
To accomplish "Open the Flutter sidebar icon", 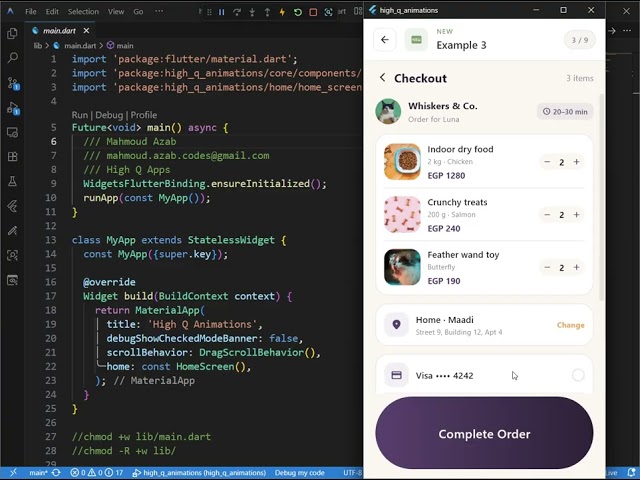I will (x=12, y=206).
